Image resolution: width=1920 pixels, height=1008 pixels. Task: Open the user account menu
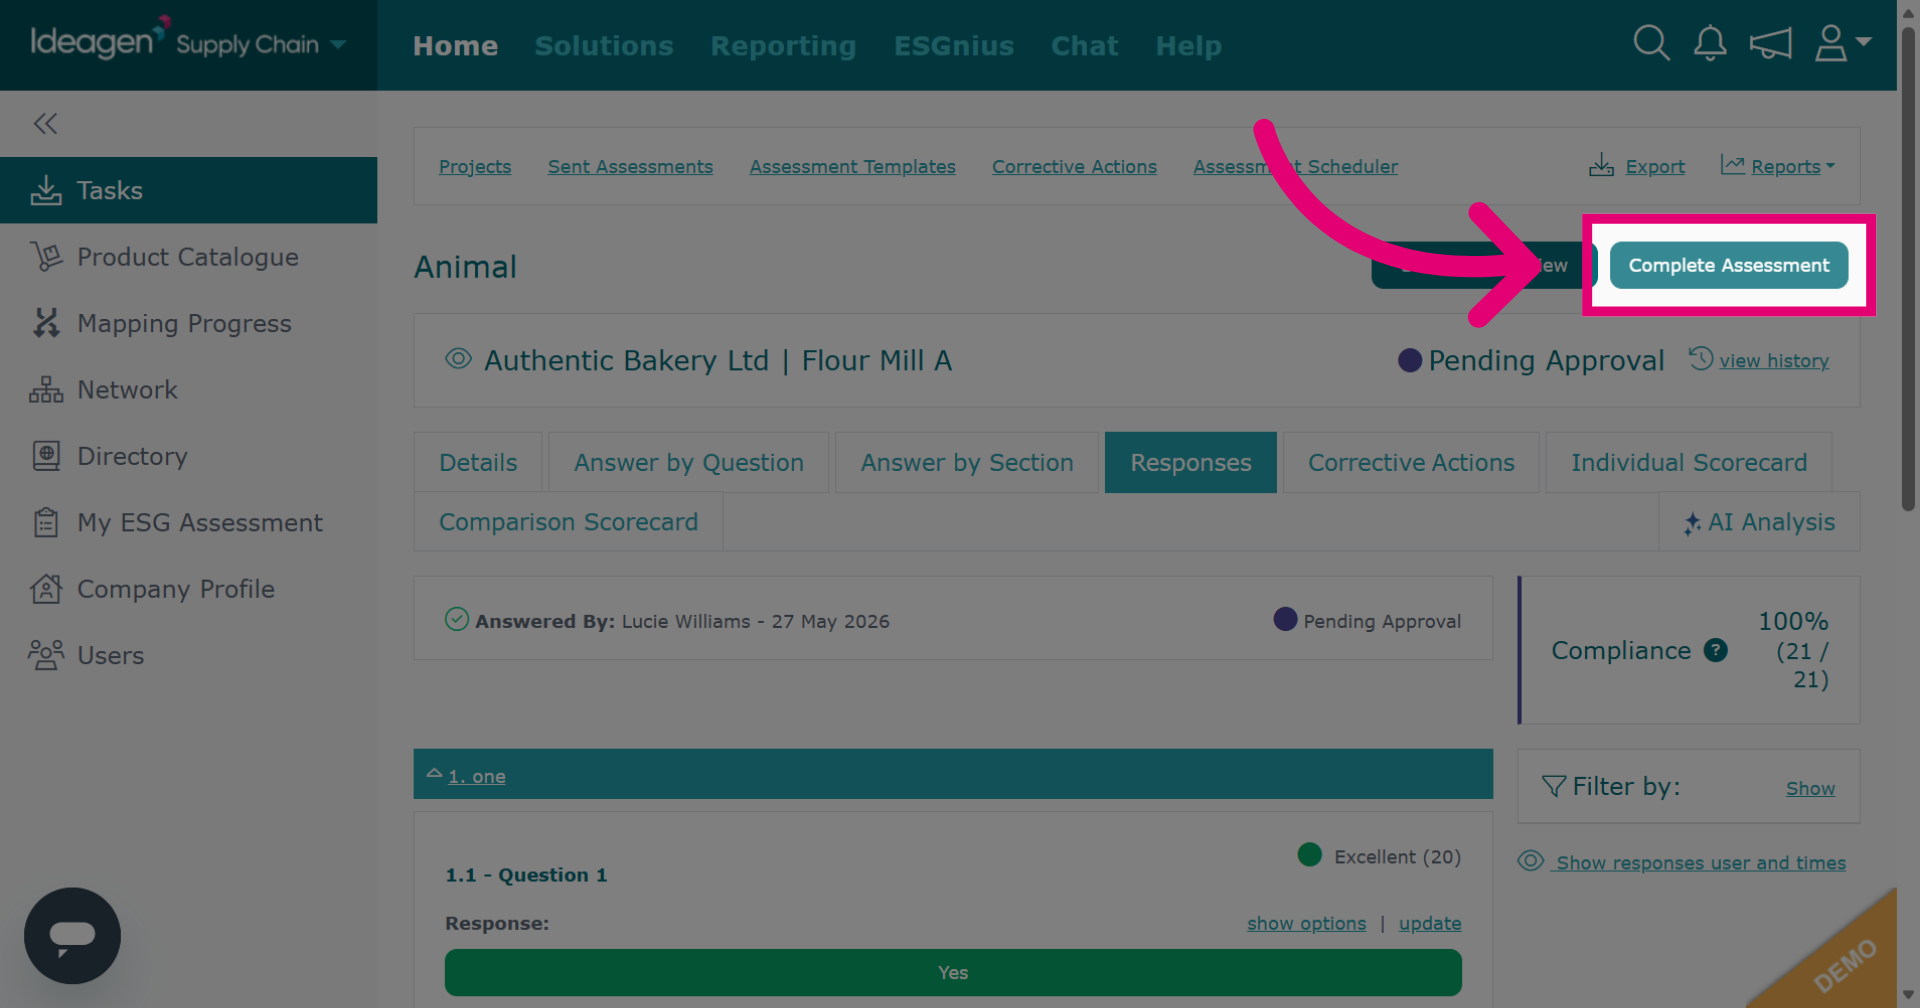click(1842, 43)
